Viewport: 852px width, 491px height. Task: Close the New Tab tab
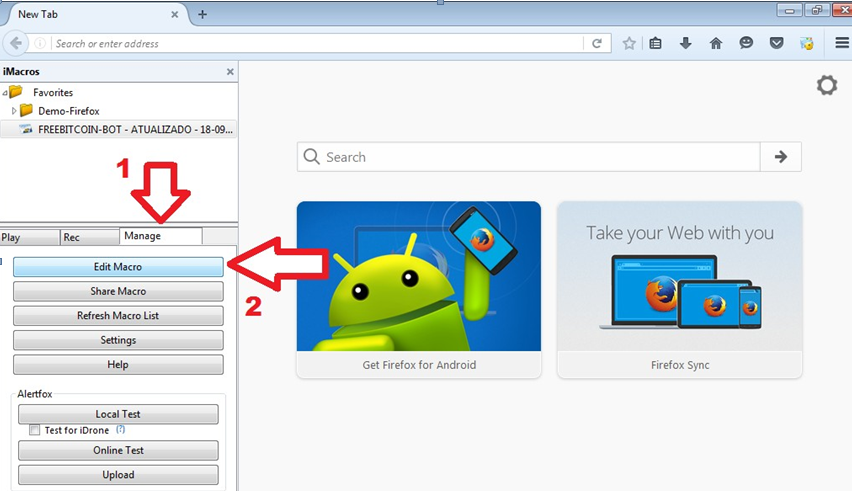click(174, 15)
